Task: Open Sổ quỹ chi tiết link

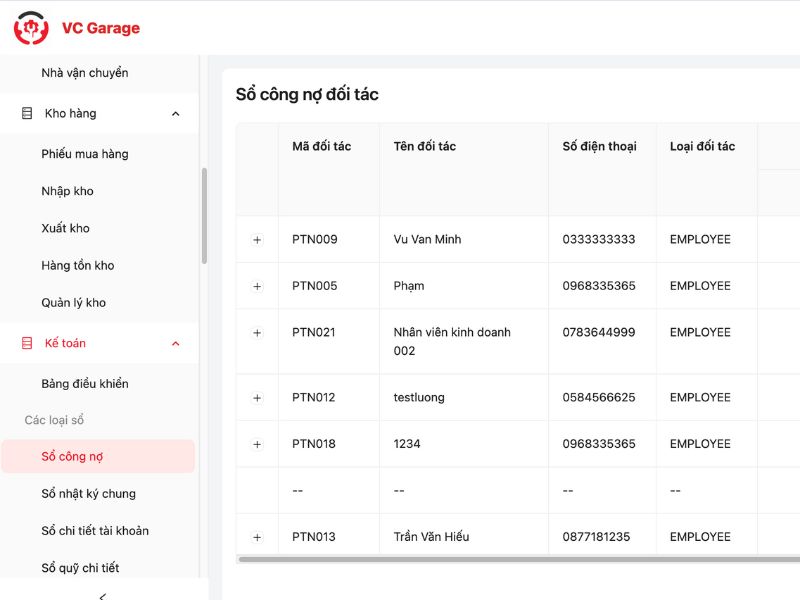Action: coord(80,568)
